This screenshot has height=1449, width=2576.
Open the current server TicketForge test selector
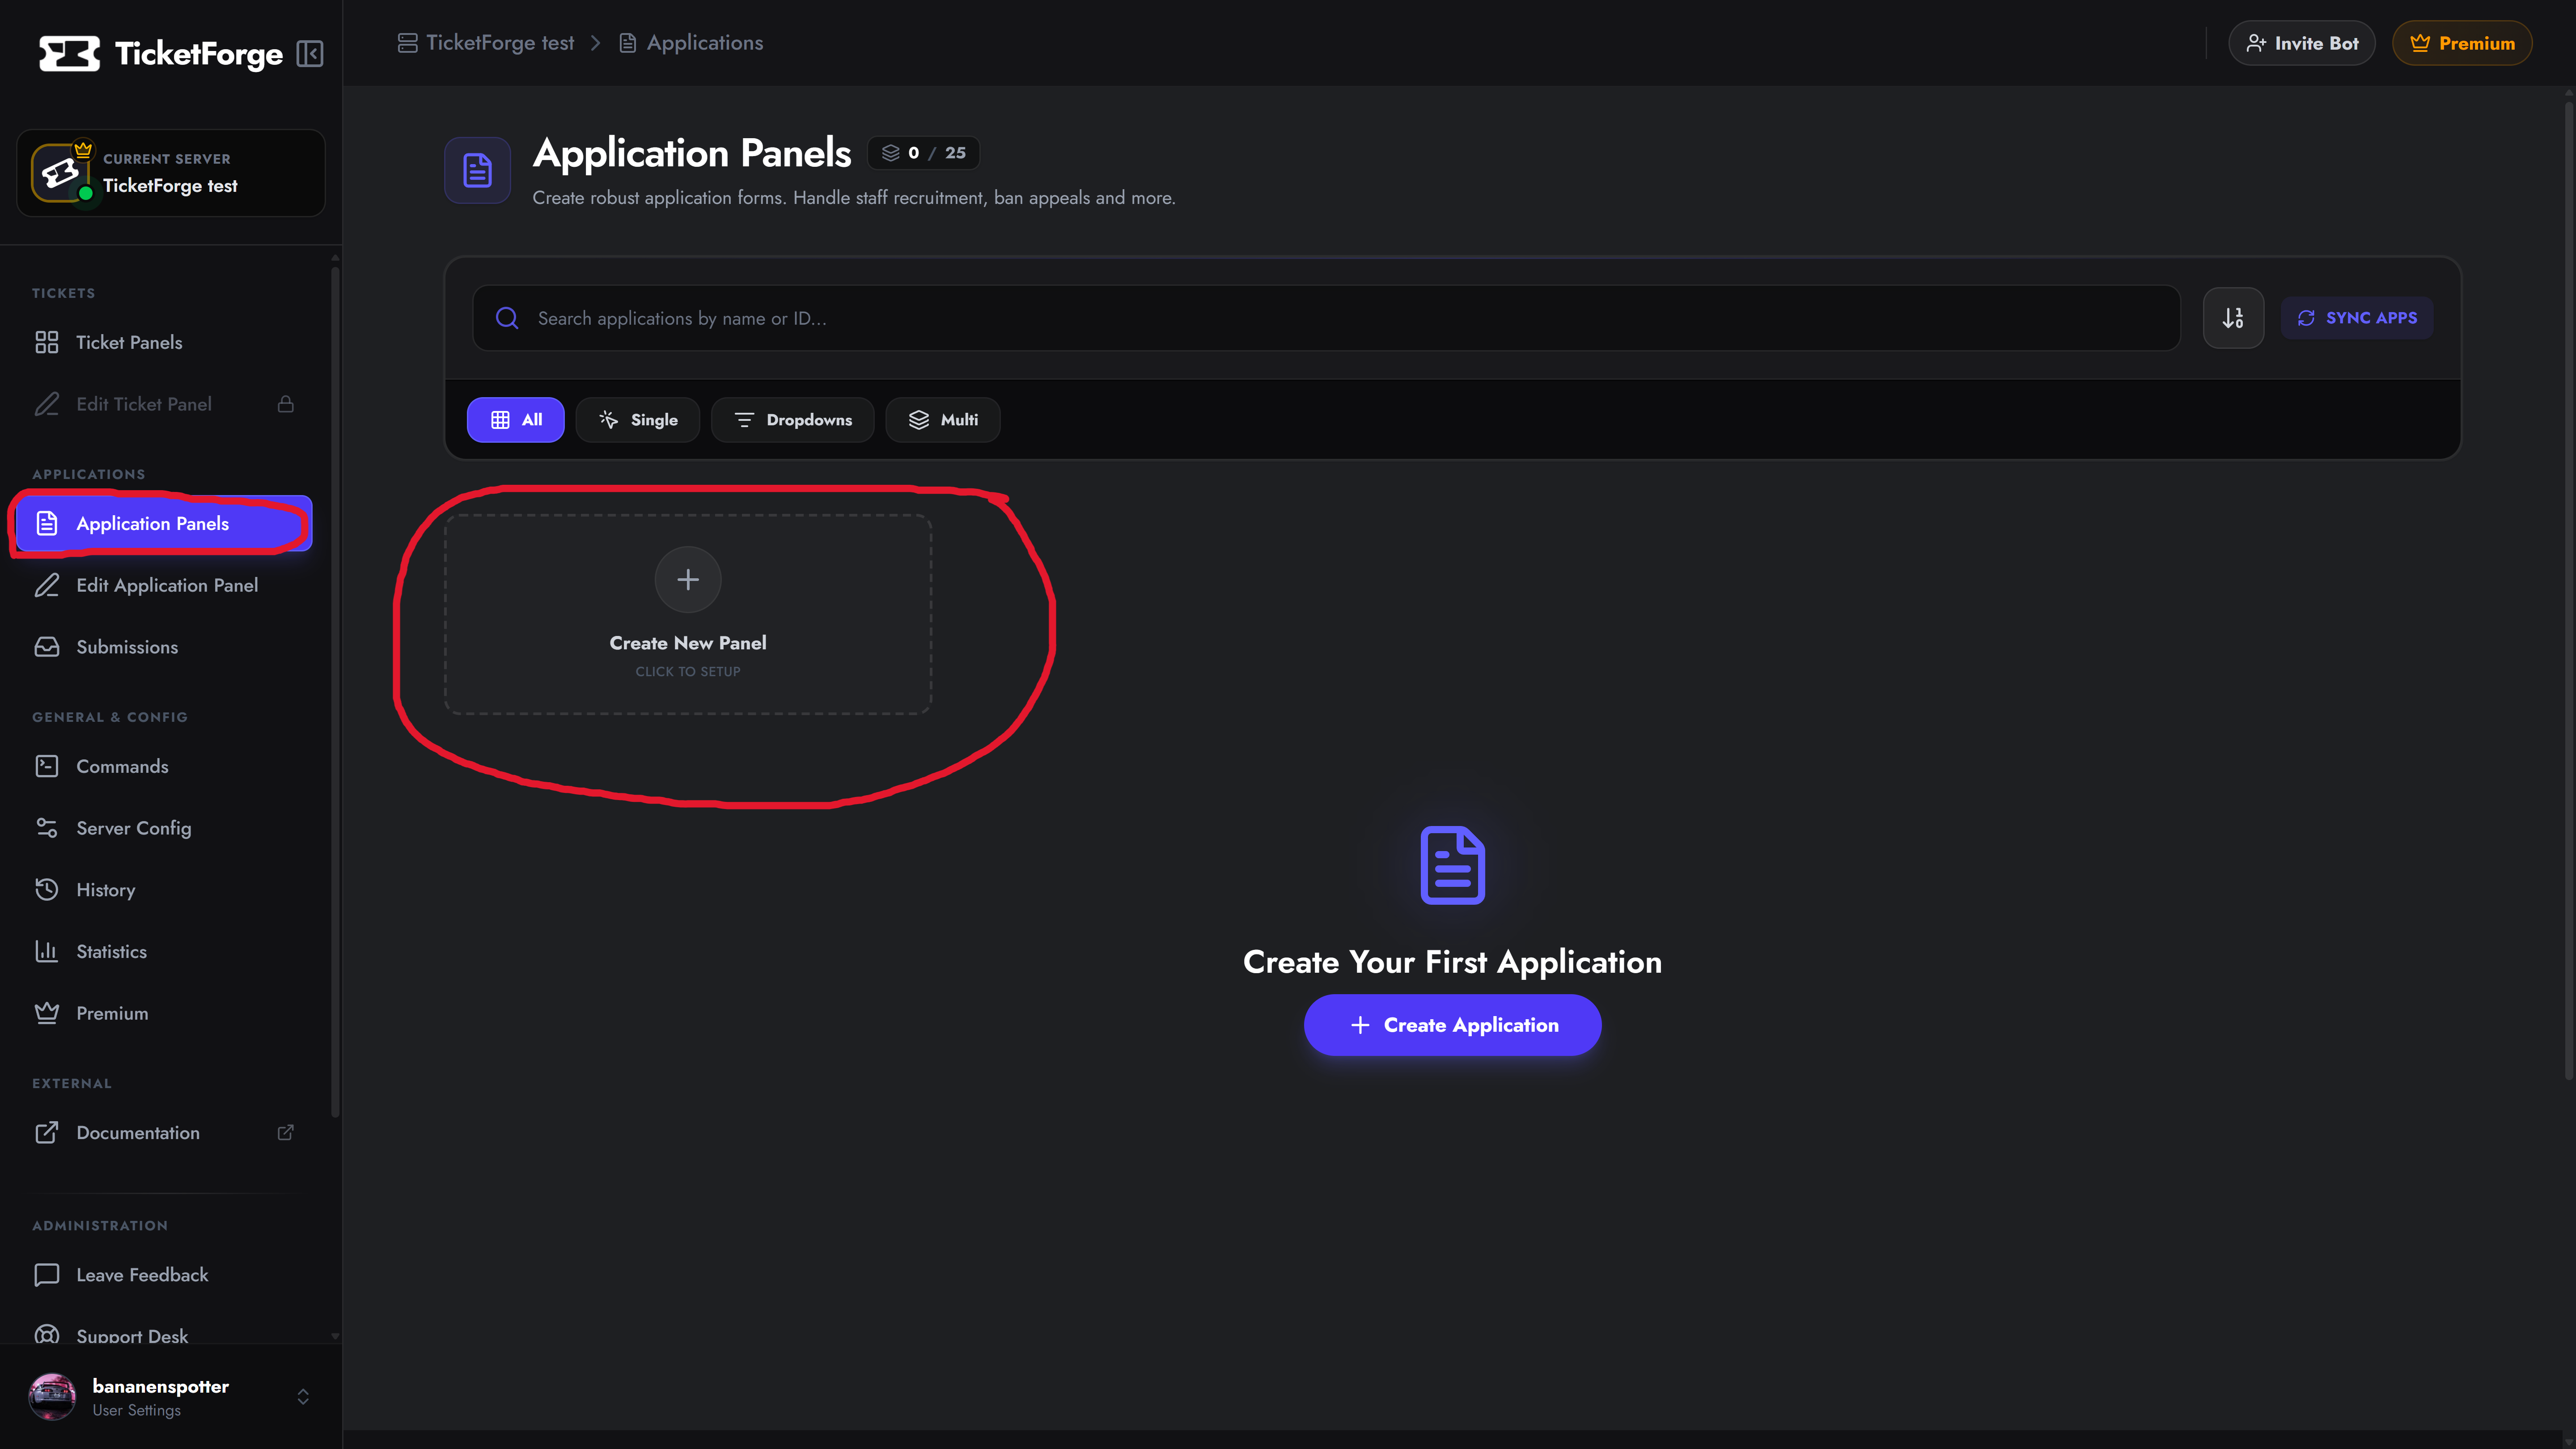[x=171, y=173]
